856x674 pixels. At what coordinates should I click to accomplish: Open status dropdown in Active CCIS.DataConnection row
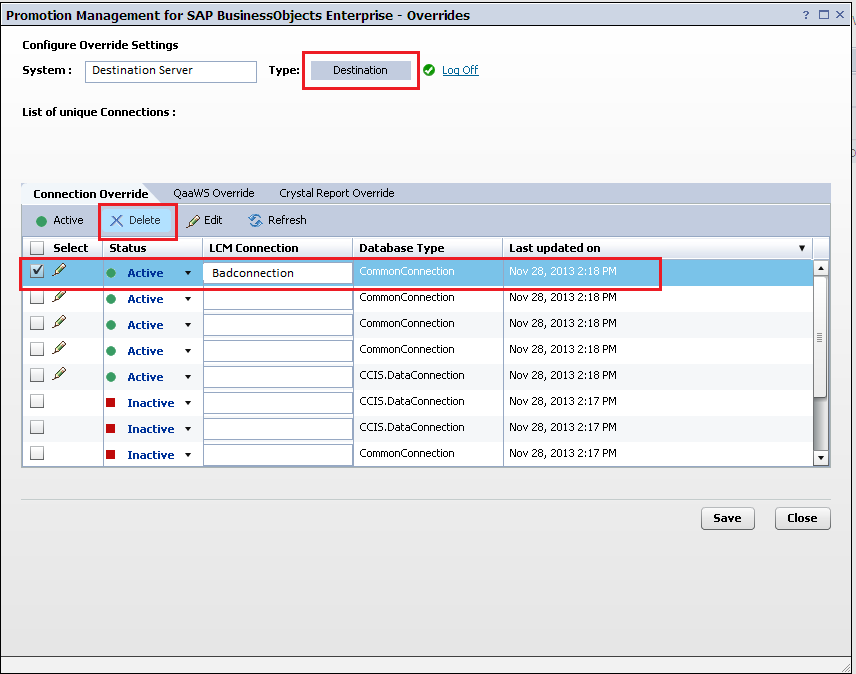188,377
